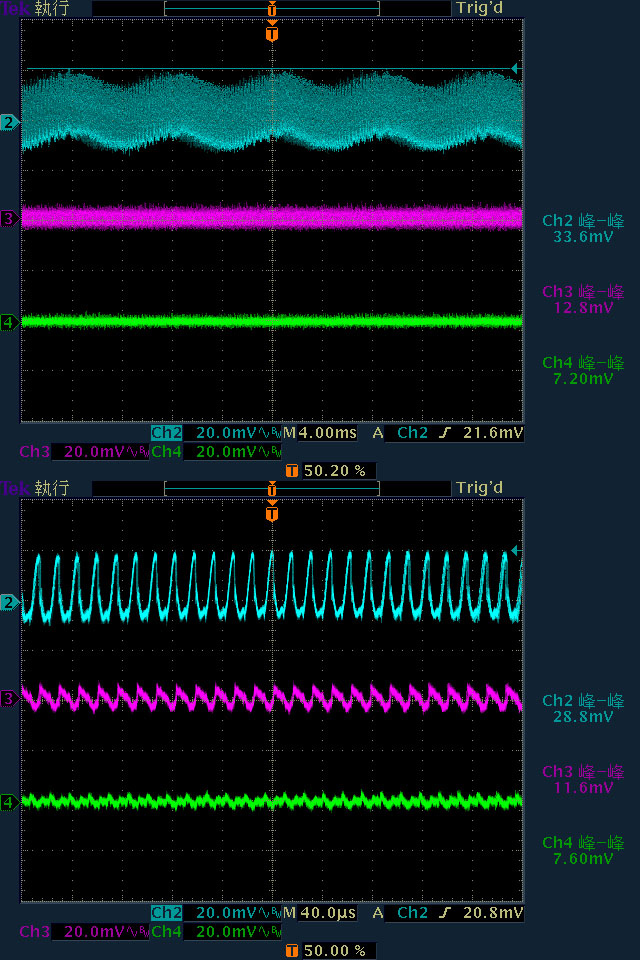Click the 執行 run status above the 40.0µs capture

(52, 488)
